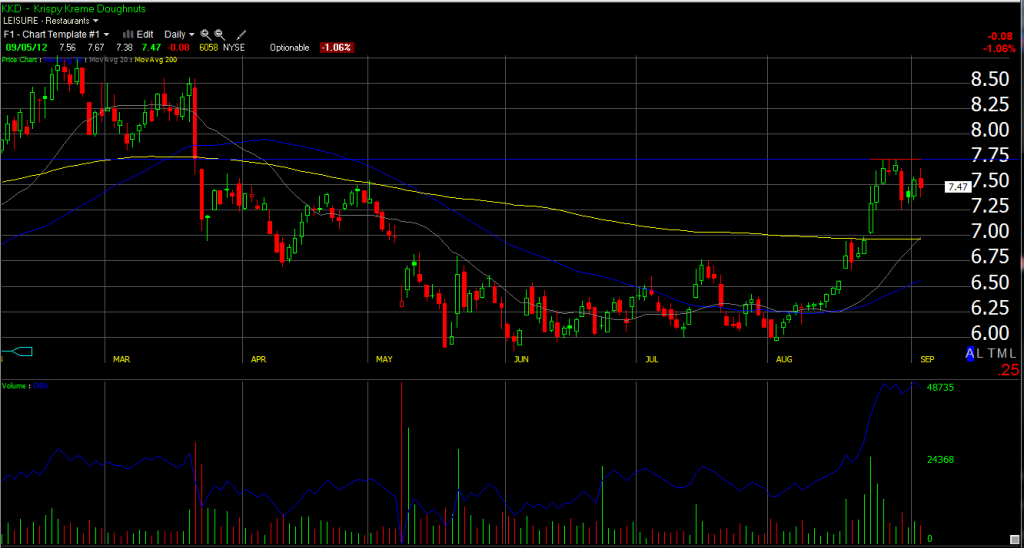The width and height of the screenshot is (1024, 548).
Task: Click the OBV indicator legend label
Action: pyautogui.click(x=39, y=386)
